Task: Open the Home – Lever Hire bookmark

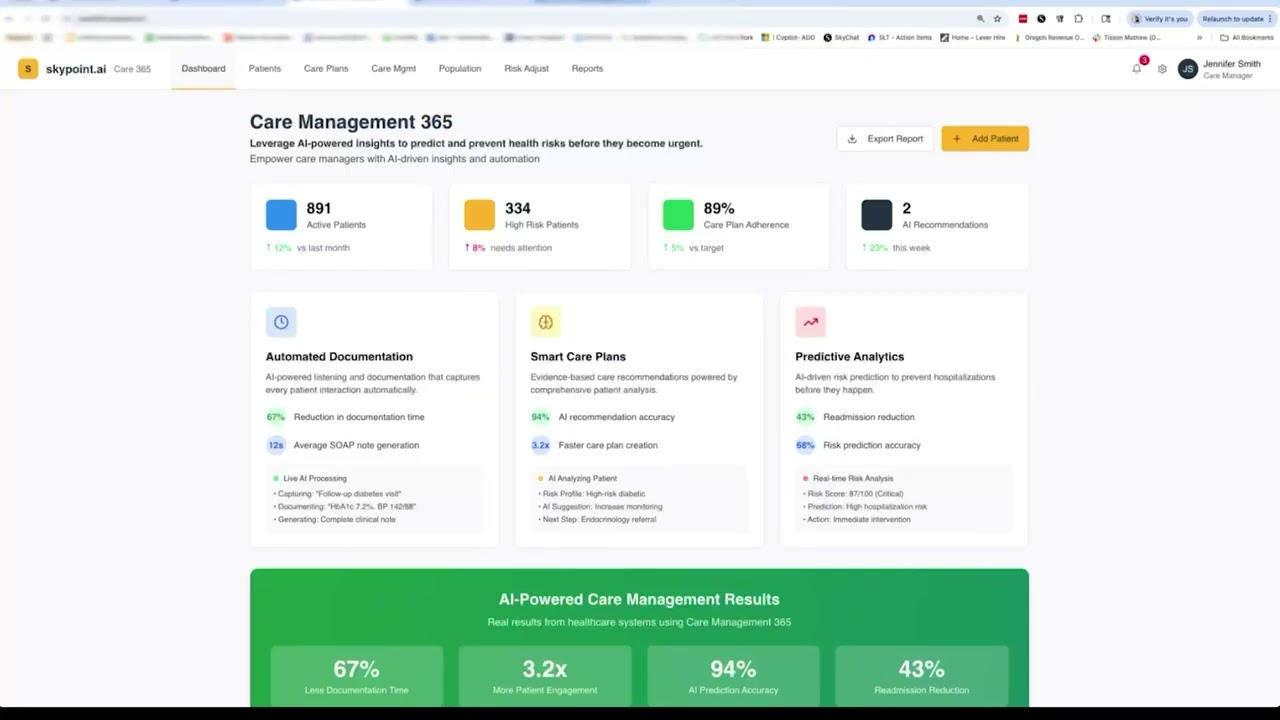Action: coord(973,38)
